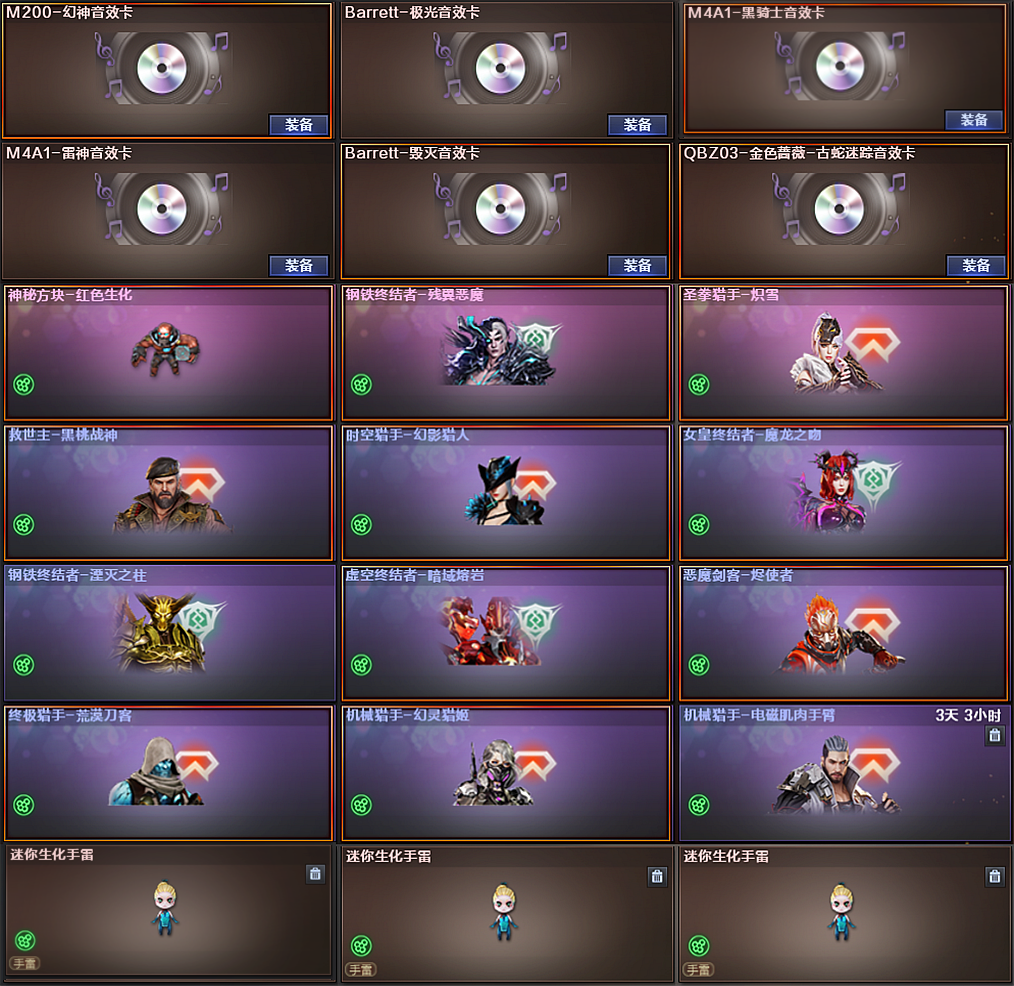This screenshot has width=1014, height=986.
Task: Click 装备 on Barrett-毁灭音效卡
Action: pos(637,266)
